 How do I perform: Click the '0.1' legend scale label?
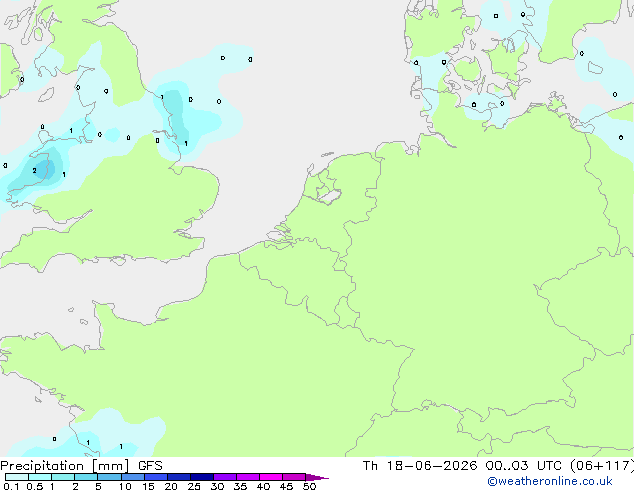(11, 486)
